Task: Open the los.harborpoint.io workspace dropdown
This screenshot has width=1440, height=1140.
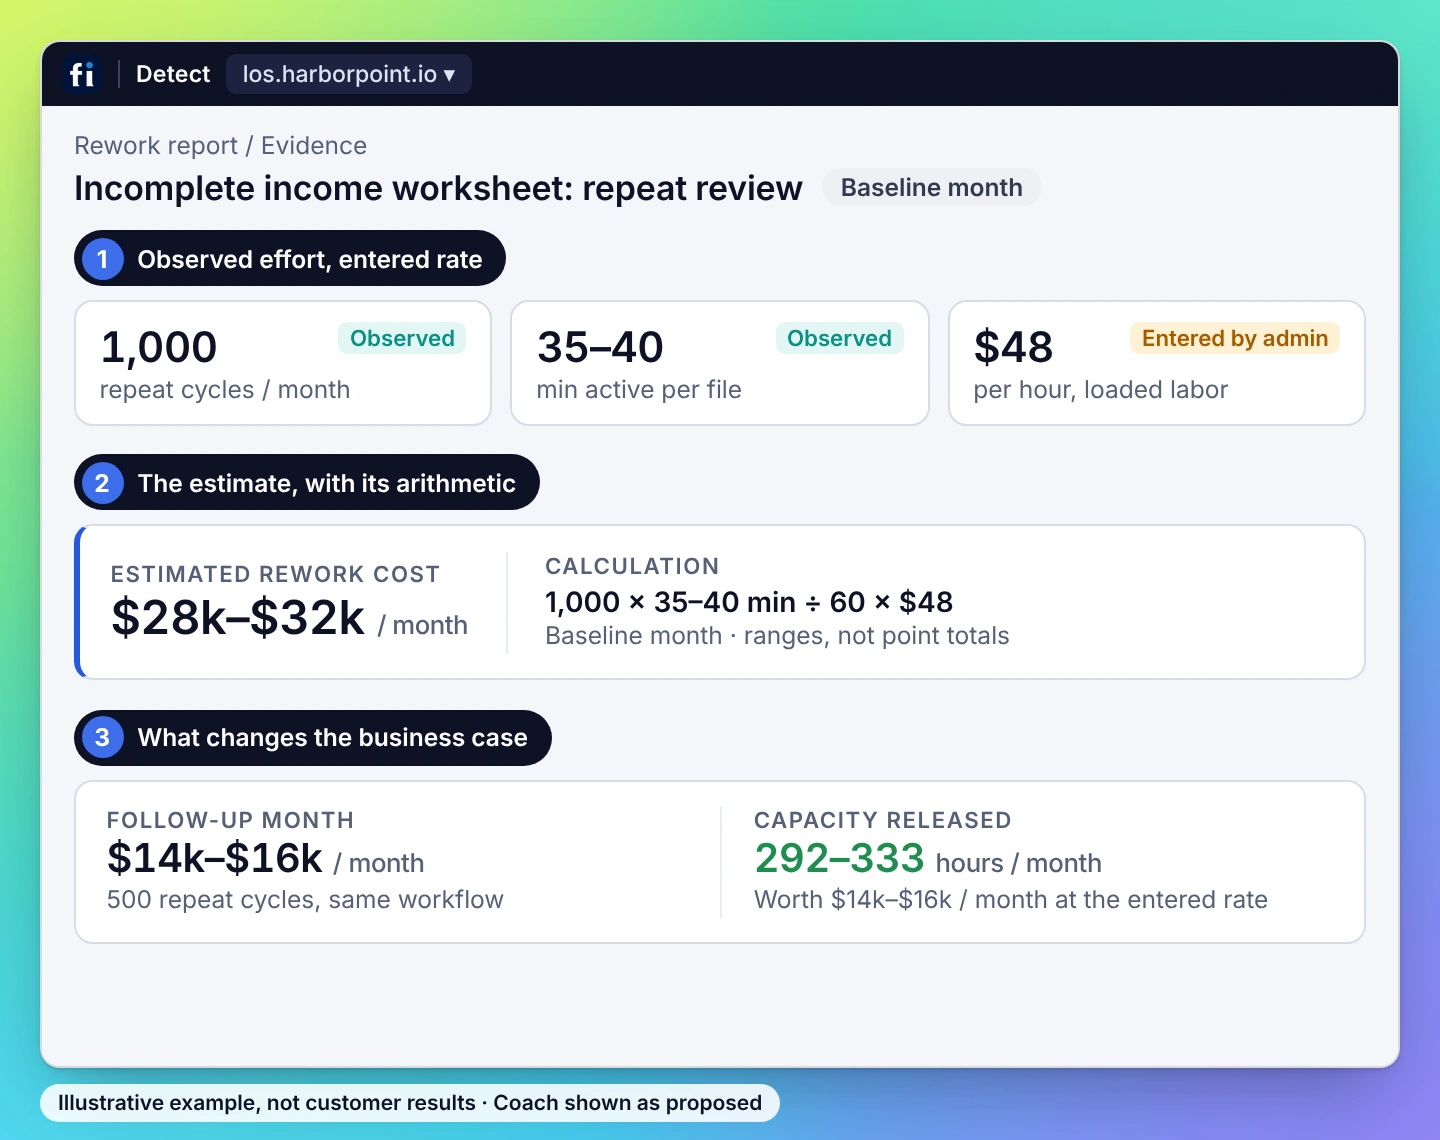Action: pyautogui.click(x=348, y=74)
